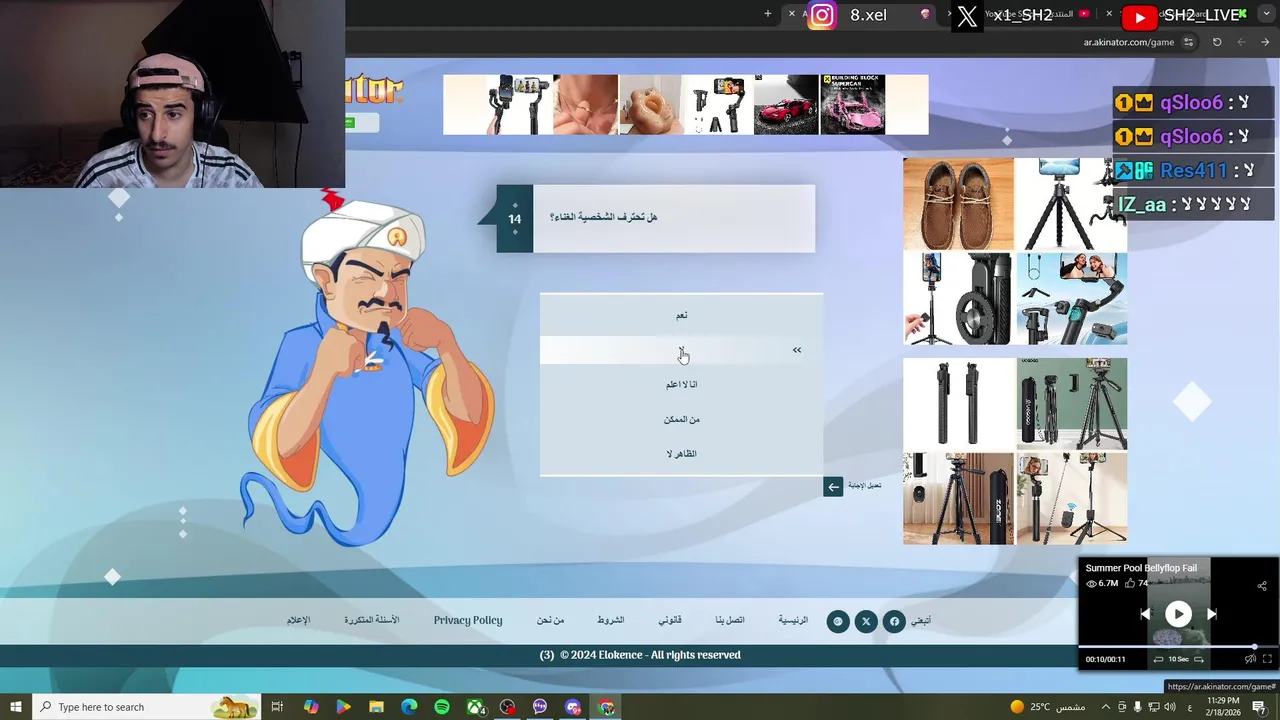Open the Windows Start menu
The image size is (1280, 720).
tap(16, 707)
